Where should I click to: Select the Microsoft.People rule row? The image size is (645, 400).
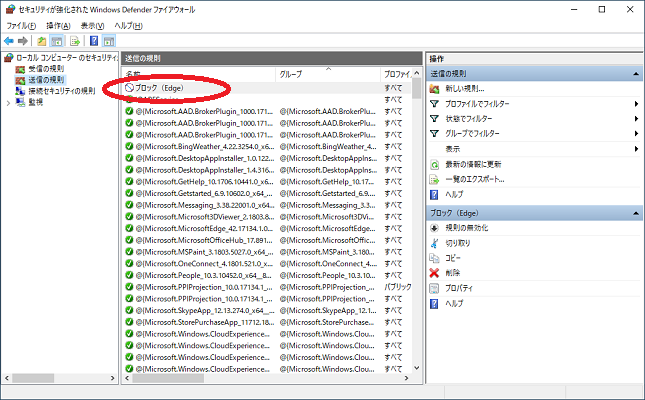tap(267, 275)
